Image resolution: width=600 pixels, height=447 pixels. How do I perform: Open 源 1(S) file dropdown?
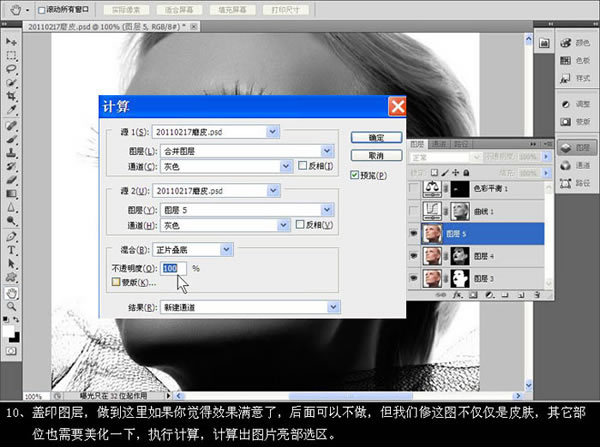coord(272,132)
